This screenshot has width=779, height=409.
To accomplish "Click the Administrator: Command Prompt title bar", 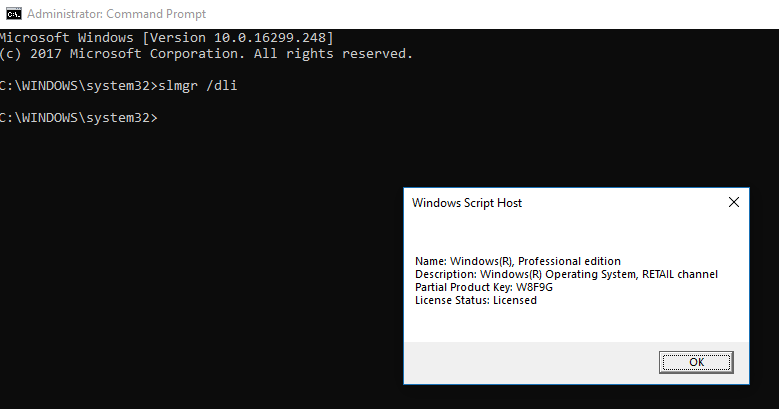I will [390, 14].
